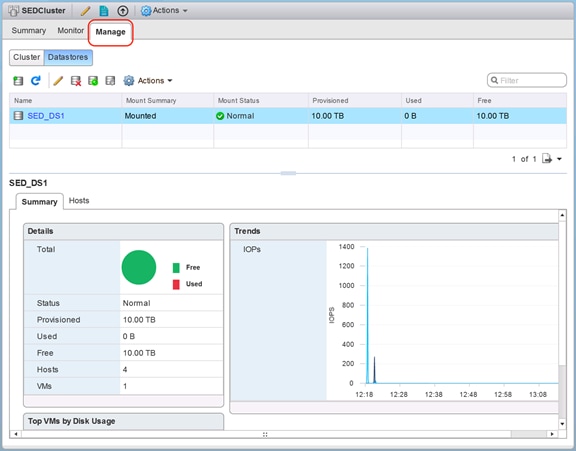This screenshot has width=576, height=451.
Task: Open the datastore toolbar Actions dropdown
Action: (x=148, y=80)
